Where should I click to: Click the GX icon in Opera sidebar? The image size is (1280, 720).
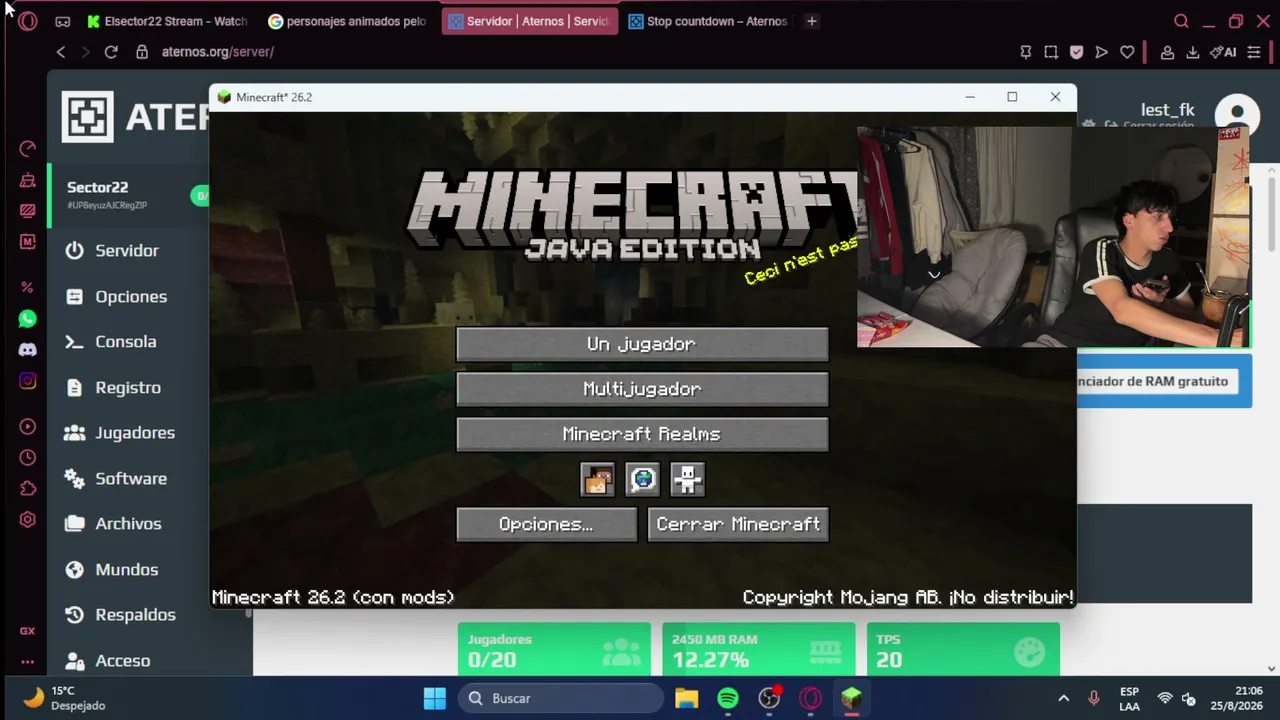tap(28, 631)
